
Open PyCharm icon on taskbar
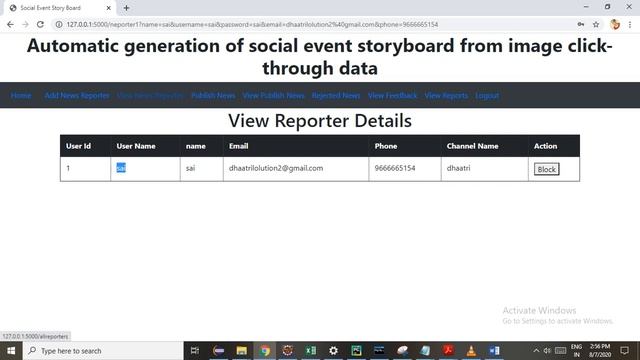(x=356, y=351)
